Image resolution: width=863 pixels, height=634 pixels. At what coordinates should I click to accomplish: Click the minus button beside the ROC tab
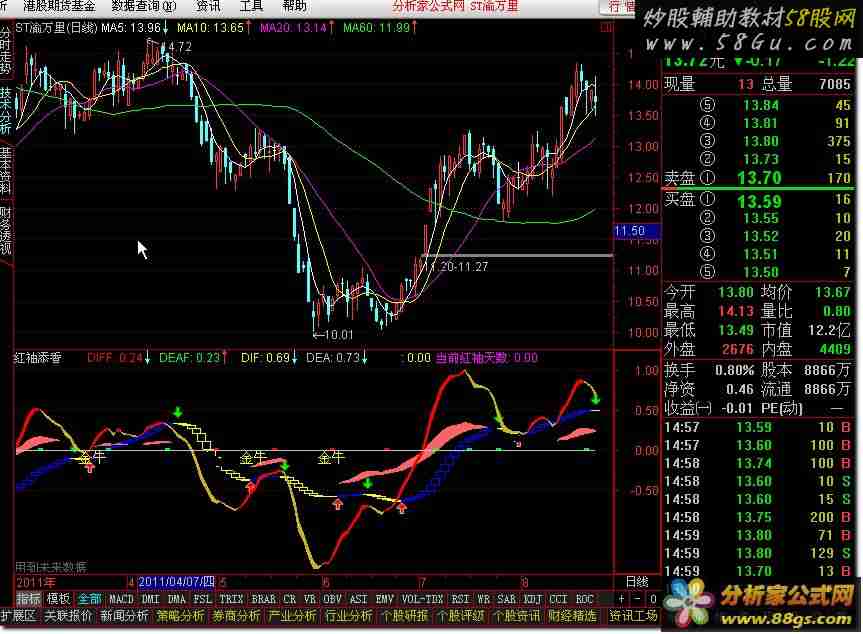pos(637,599)
